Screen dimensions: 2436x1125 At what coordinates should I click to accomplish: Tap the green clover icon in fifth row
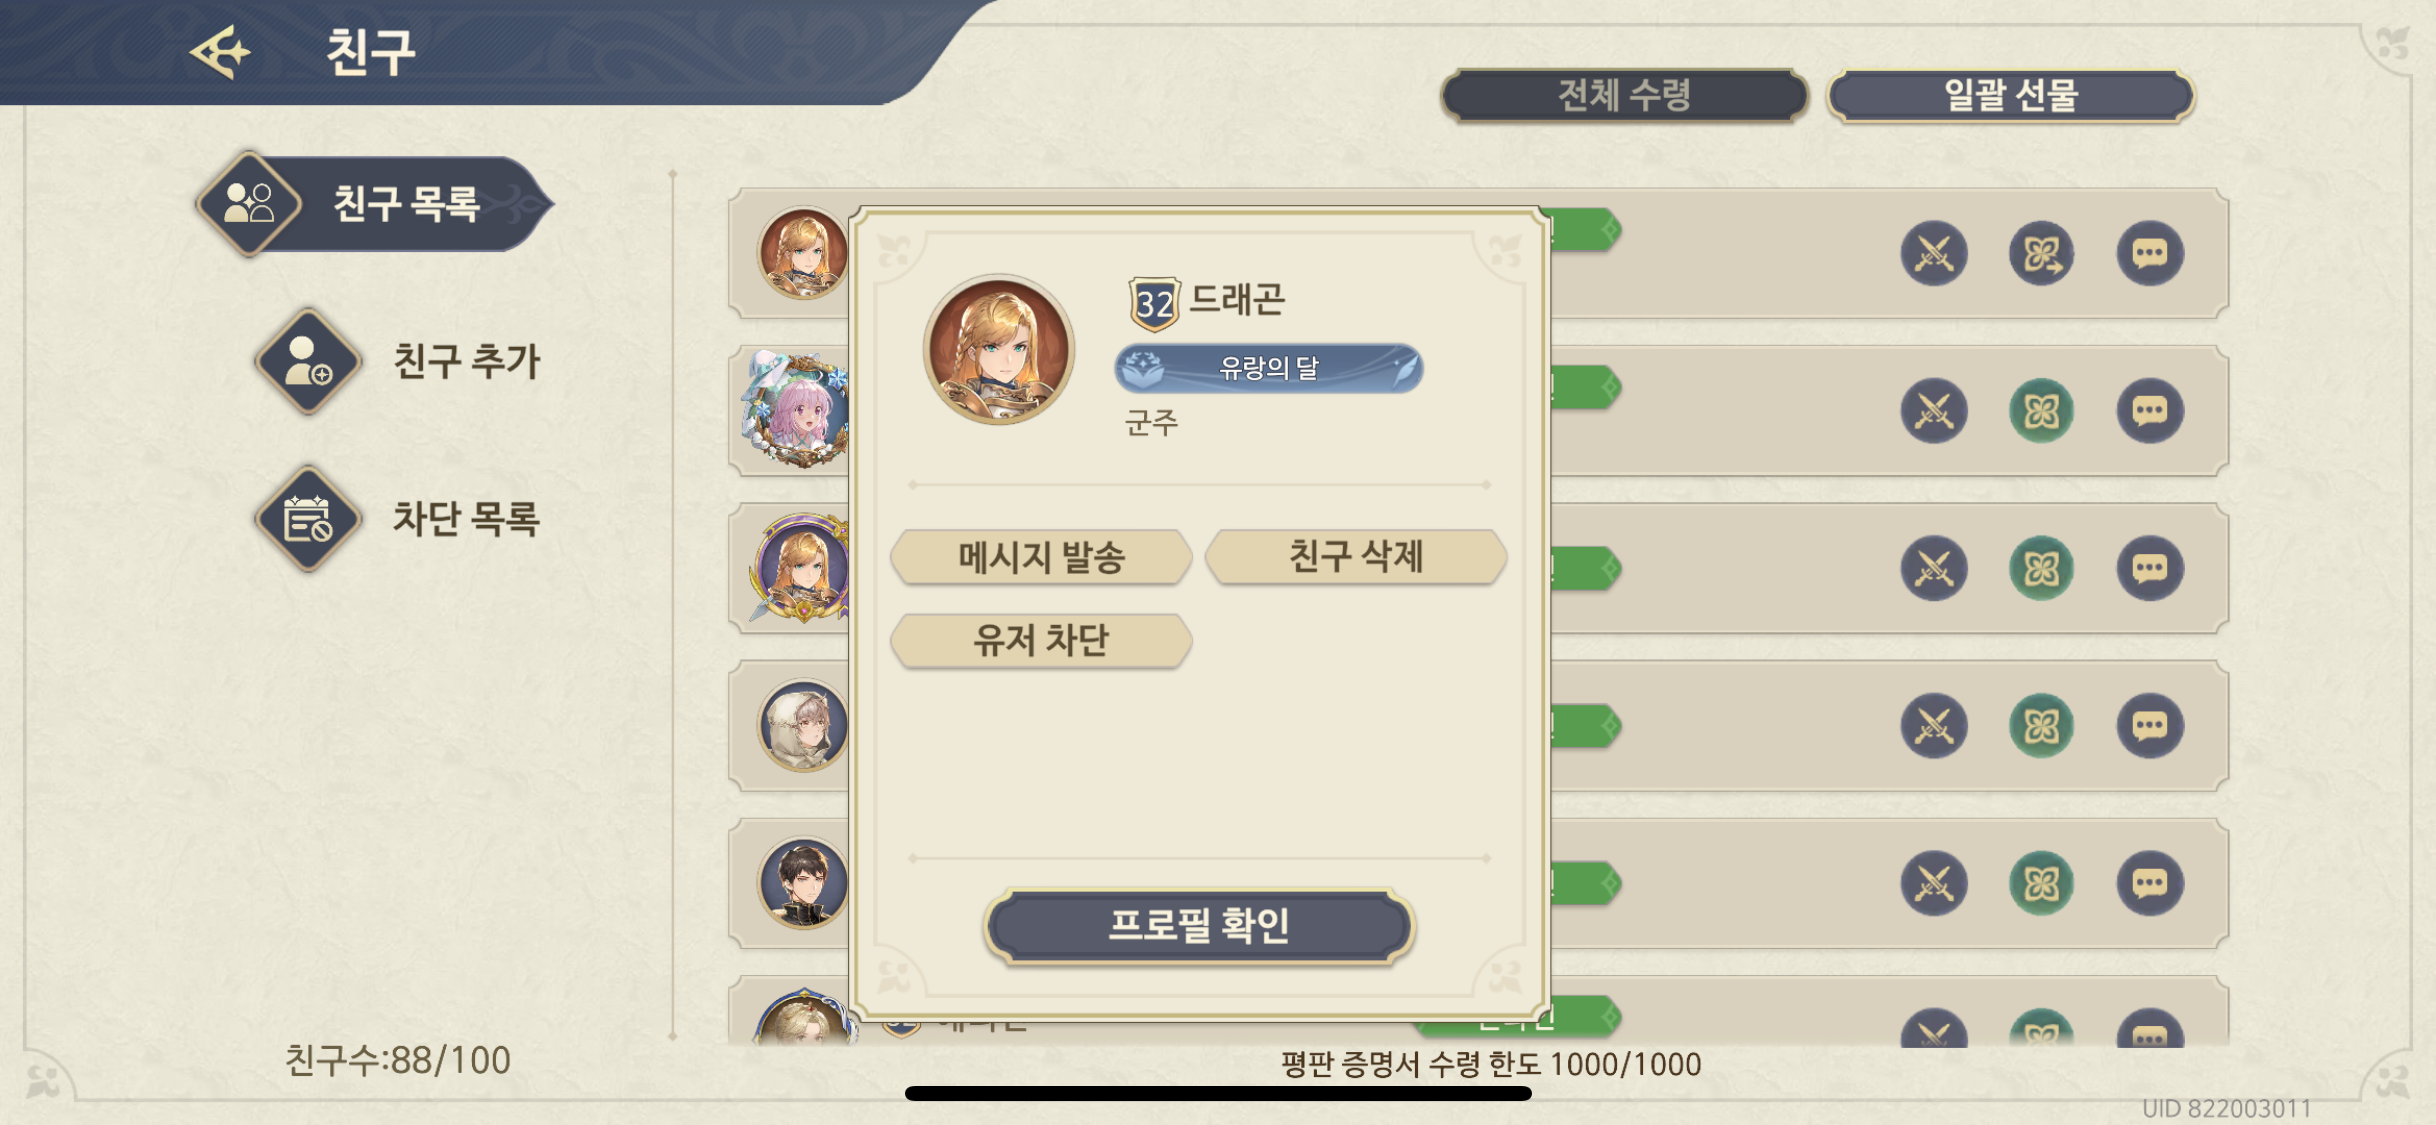click(x=2041, y=883)
